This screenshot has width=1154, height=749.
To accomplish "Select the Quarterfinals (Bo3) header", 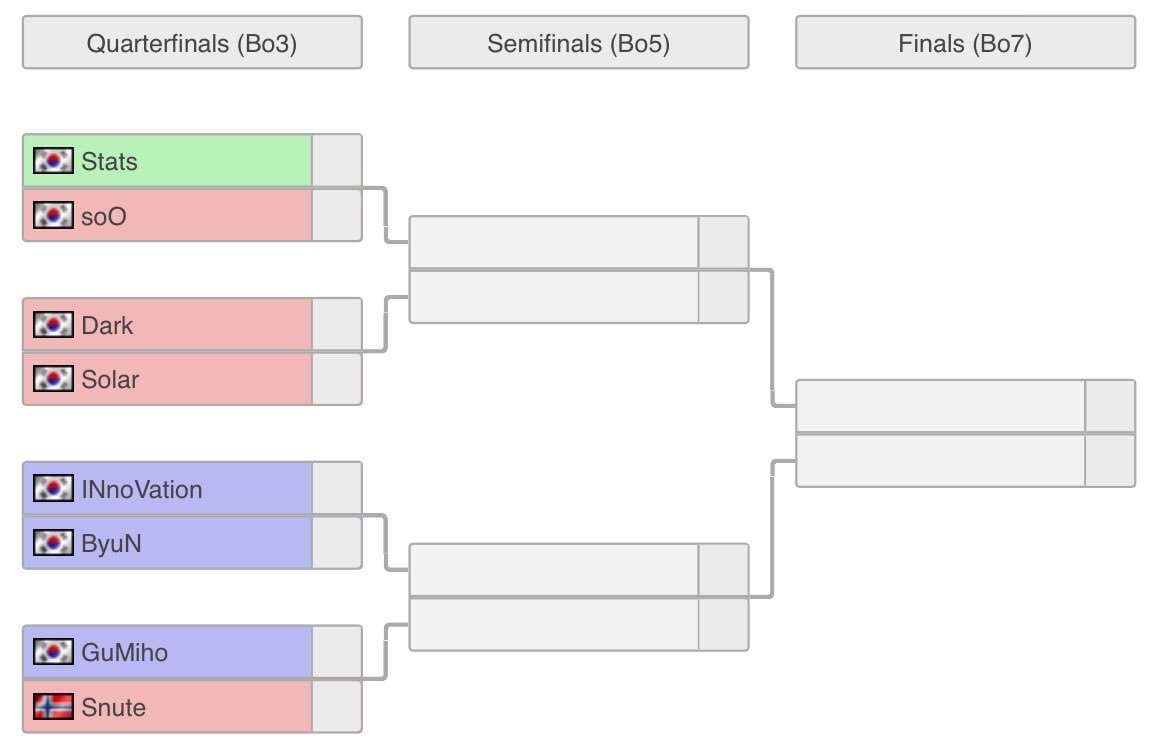I will tap(192, 43).
